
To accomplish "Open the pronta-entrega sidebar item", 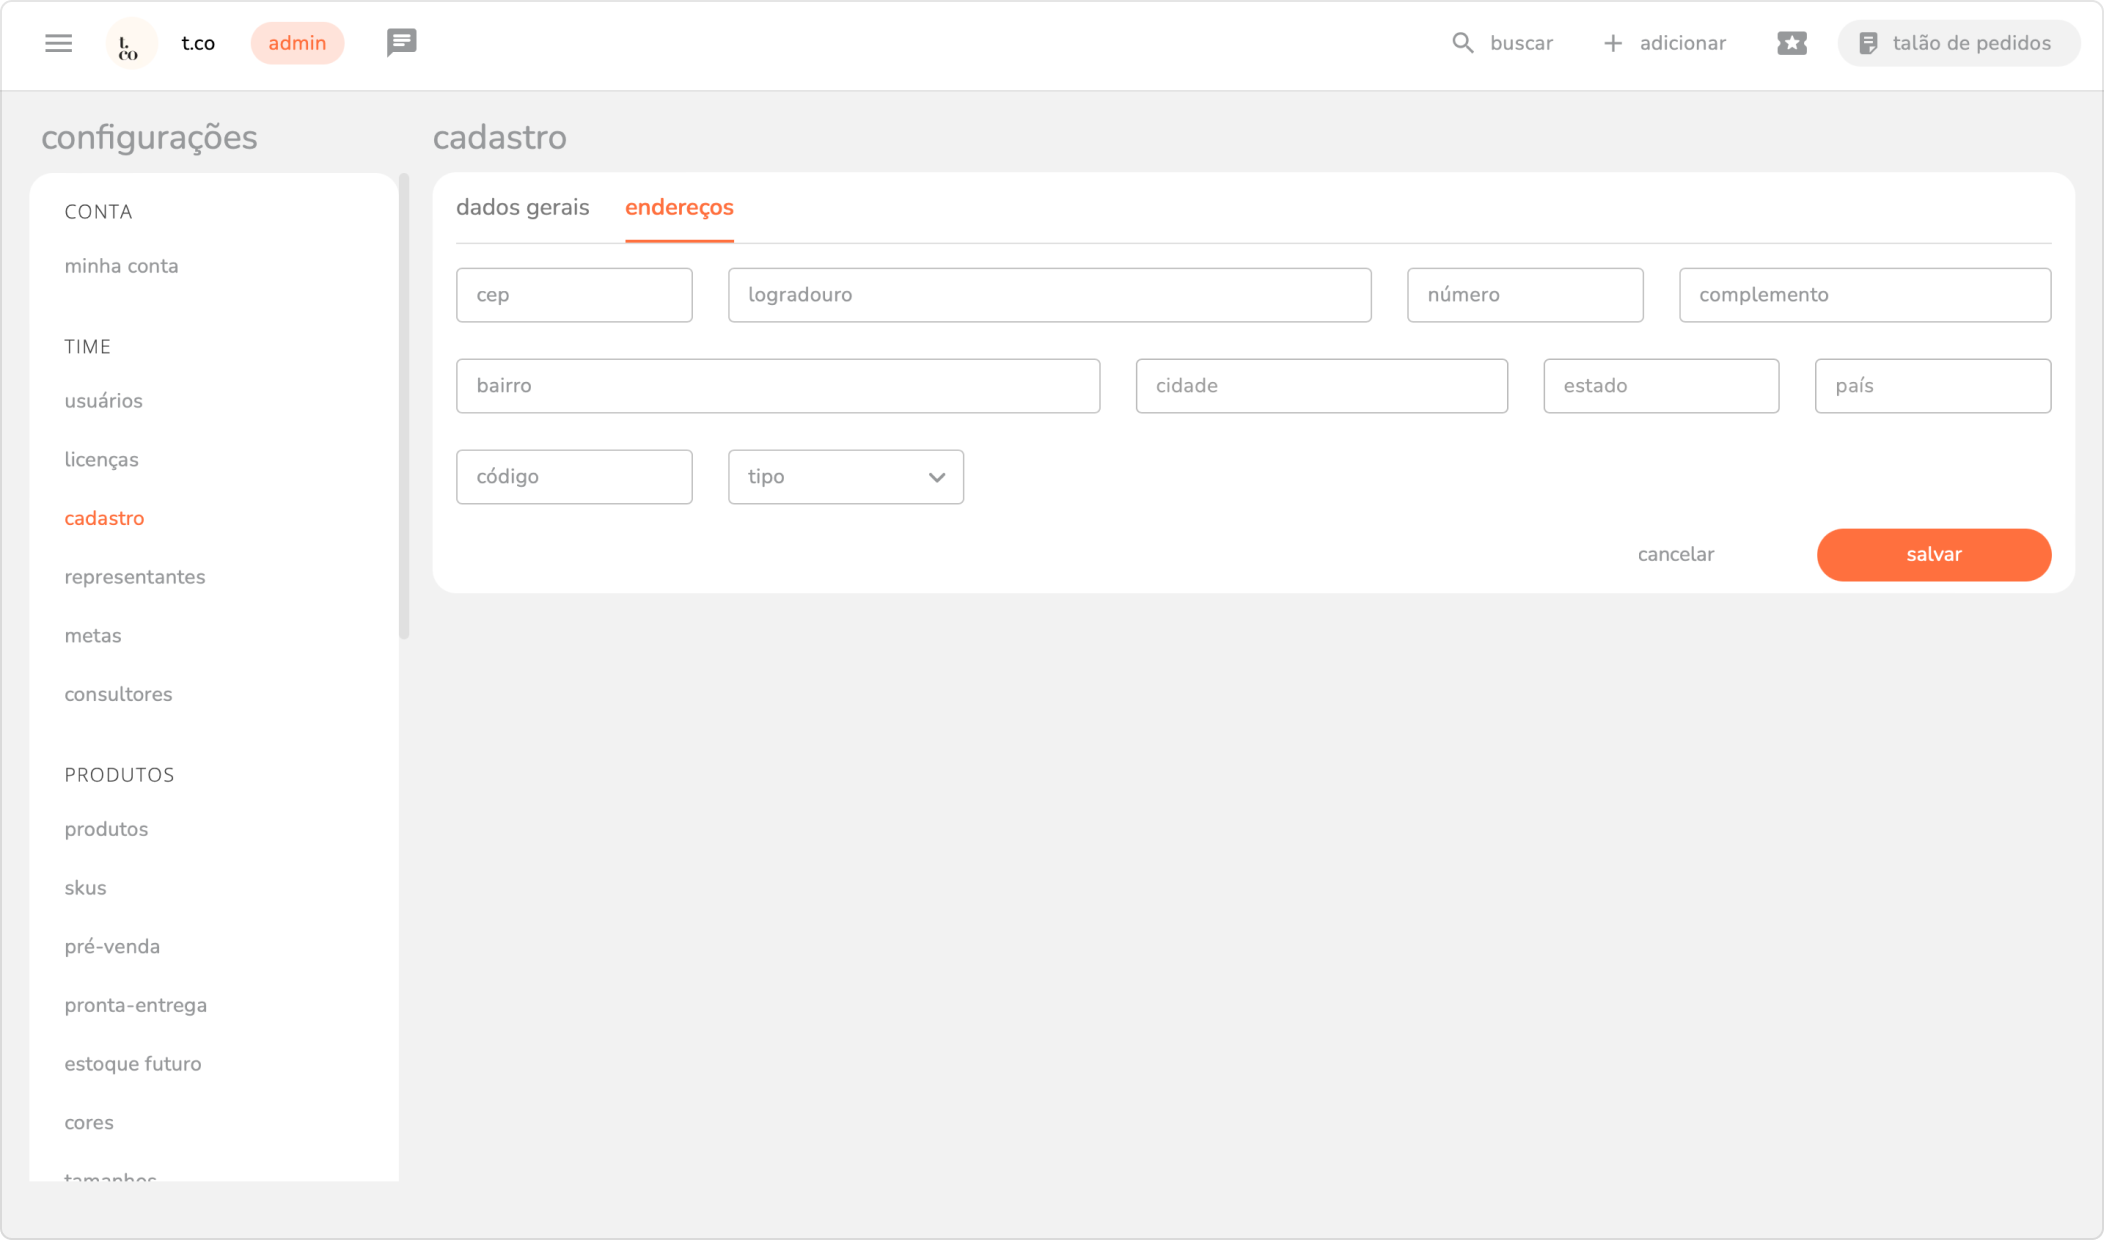I will (135, 1005).
